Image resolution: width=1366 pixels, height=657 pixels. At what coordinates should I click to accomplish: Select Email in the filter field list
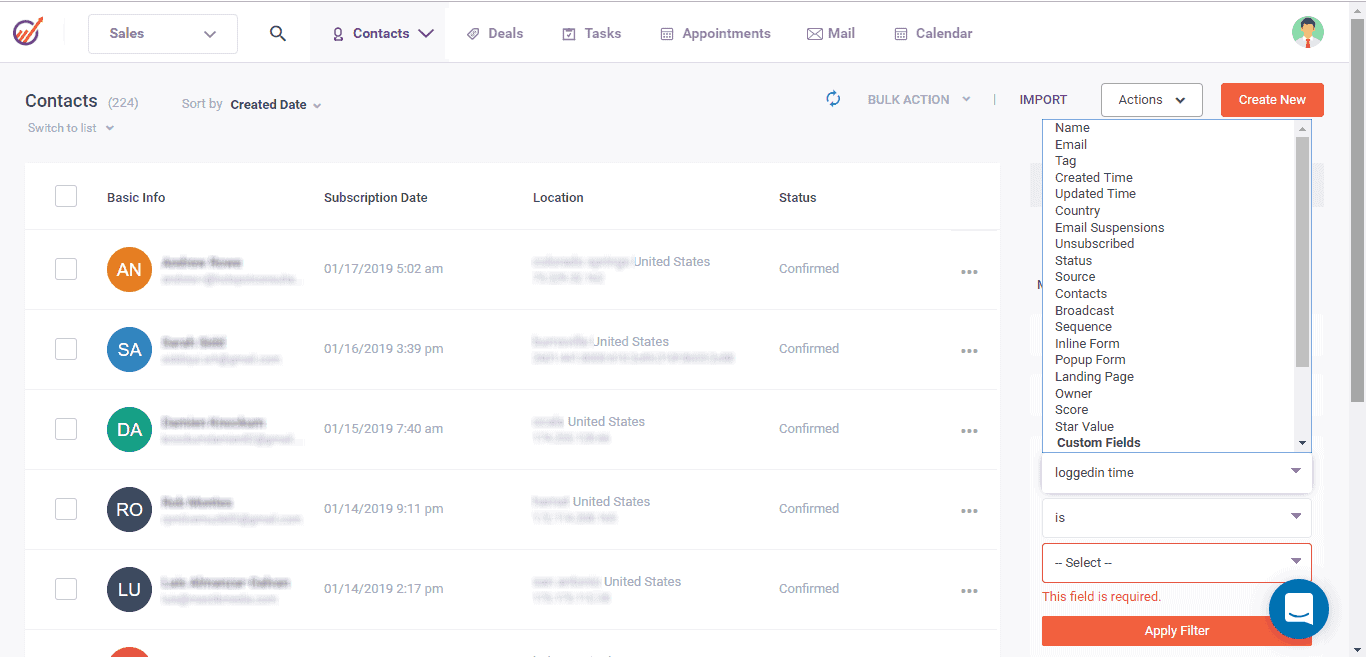click(1070, 144)
